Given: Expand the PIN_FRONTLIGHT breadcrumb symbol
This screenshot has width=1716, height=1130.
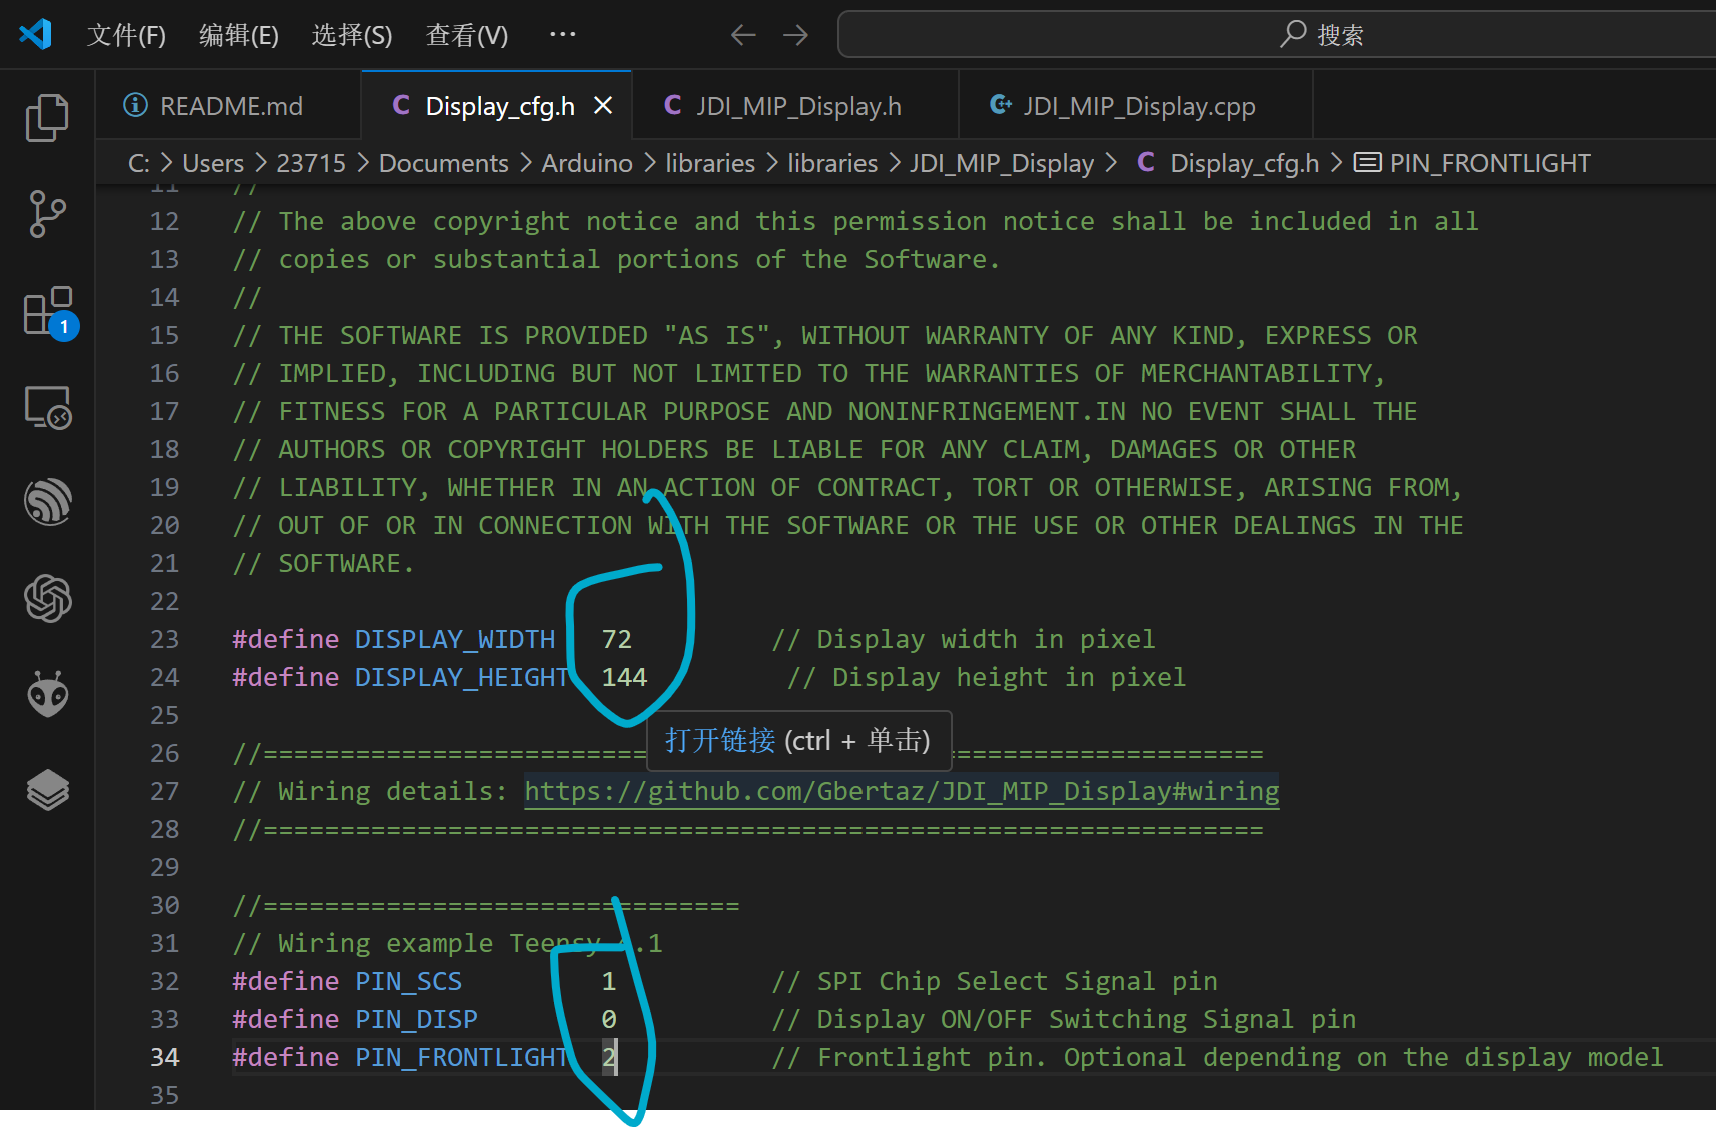Looking at the screenshot, I should 1490,163.
